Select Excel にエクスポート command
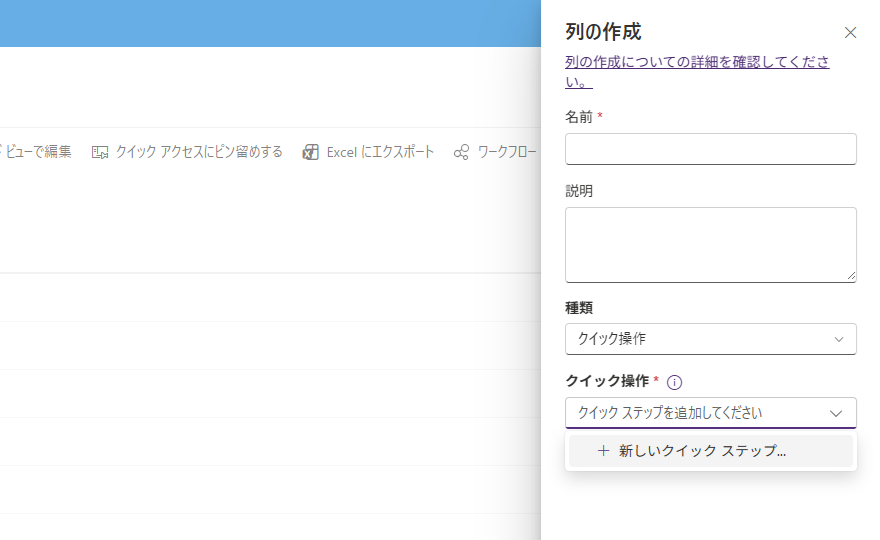This screenshot has width=880, height=540. coord(380,152)
